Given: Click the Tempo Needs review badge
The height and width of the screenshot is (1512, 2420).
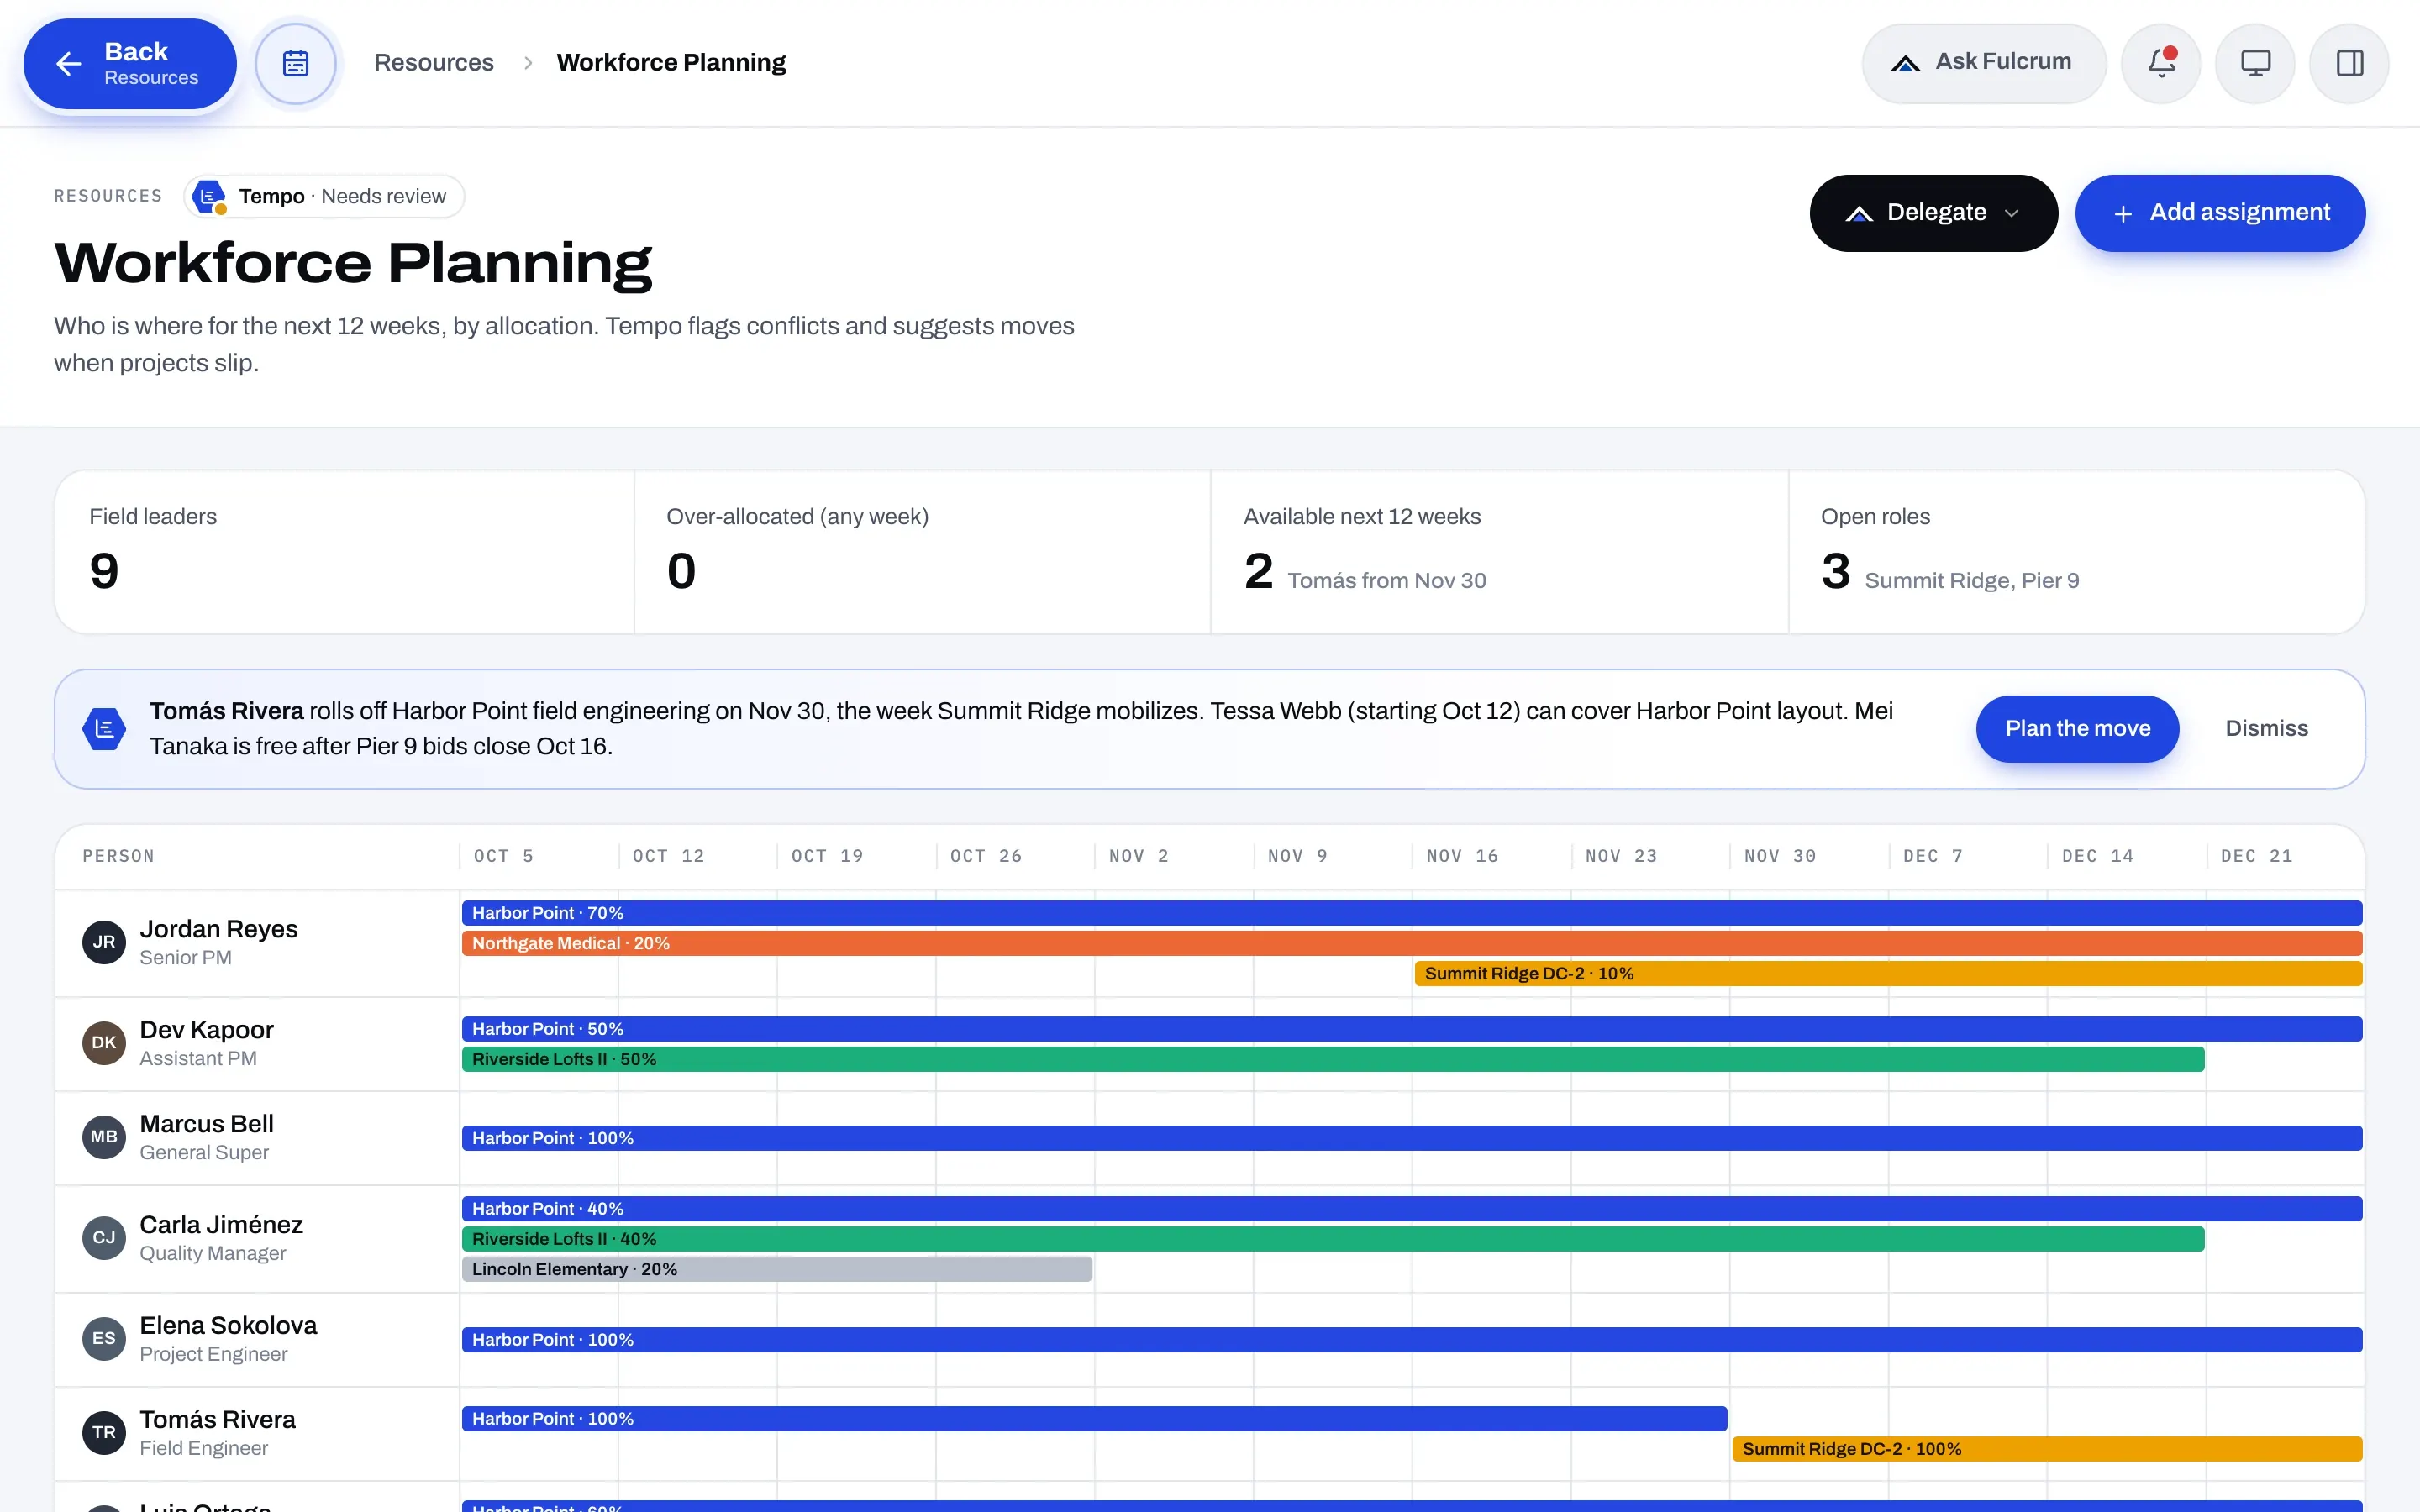Looking at the screenshot, I should [x=324, y=196].
